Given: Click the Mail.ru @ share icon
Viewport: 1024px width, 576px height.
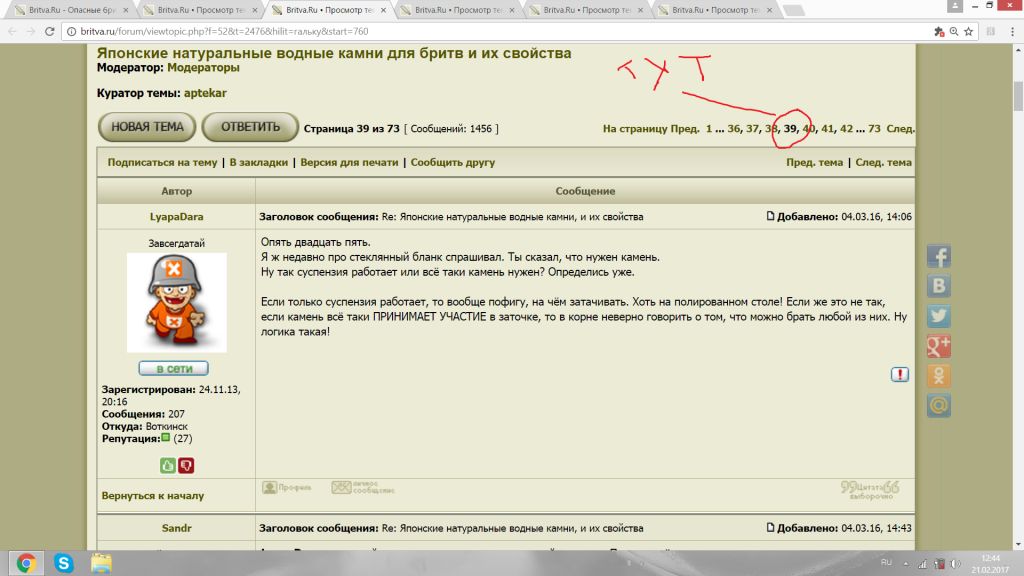Looking at the screenshot, I should pos(939,406).
